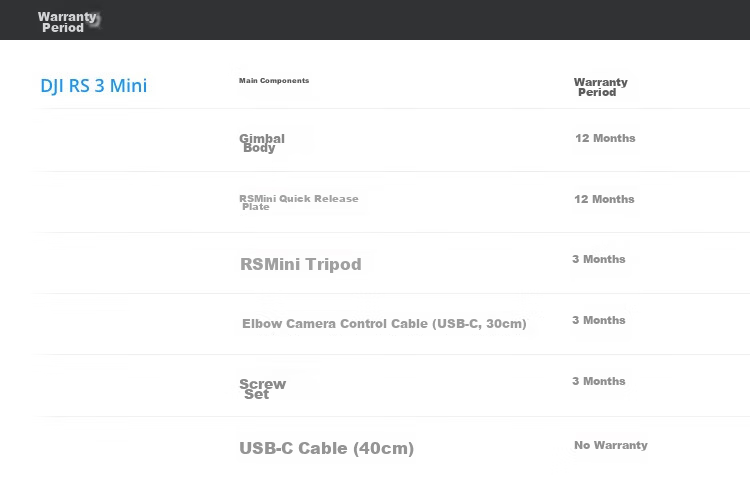750x493 pixels.
Task: Click the word Tripod in RSMini Tripod
Action: pyautogui.click(x=333, y=264)
